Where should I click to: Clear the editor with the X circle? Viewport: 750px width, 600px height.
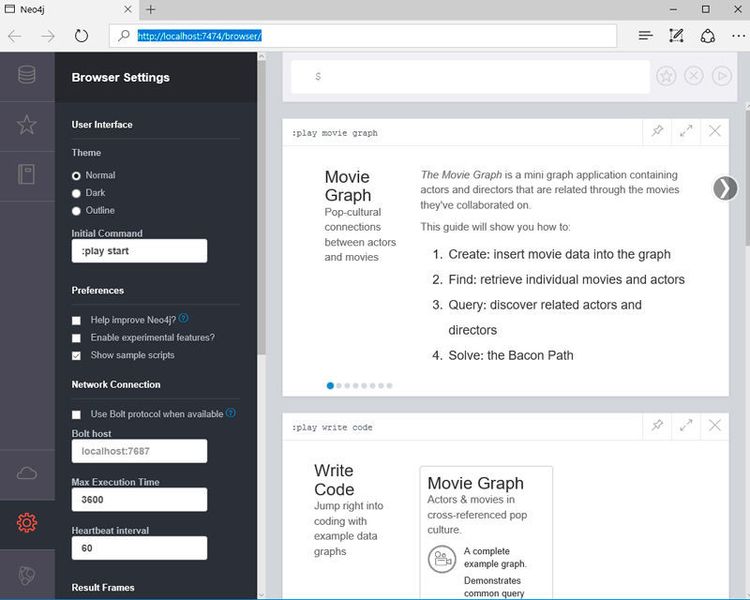tap(694, 76)
